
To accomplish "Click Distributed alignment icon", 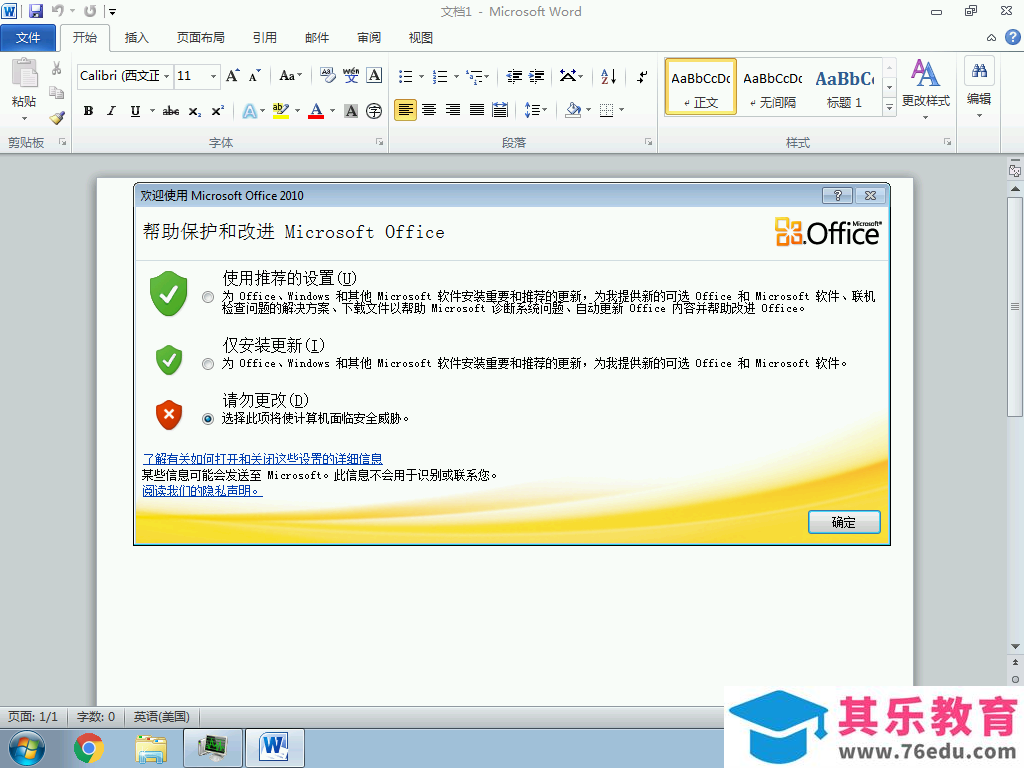I will [x=500, y=110].
